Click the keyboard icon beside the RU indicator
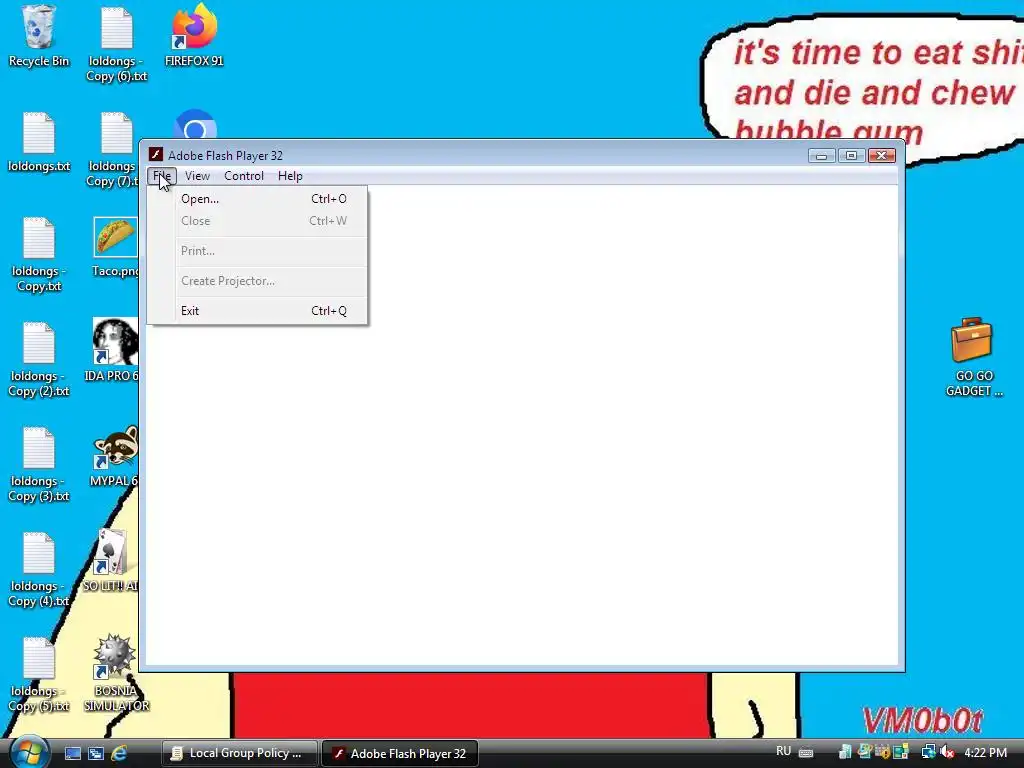Screen dimensions: 1024x768 (x=806, y=753)
